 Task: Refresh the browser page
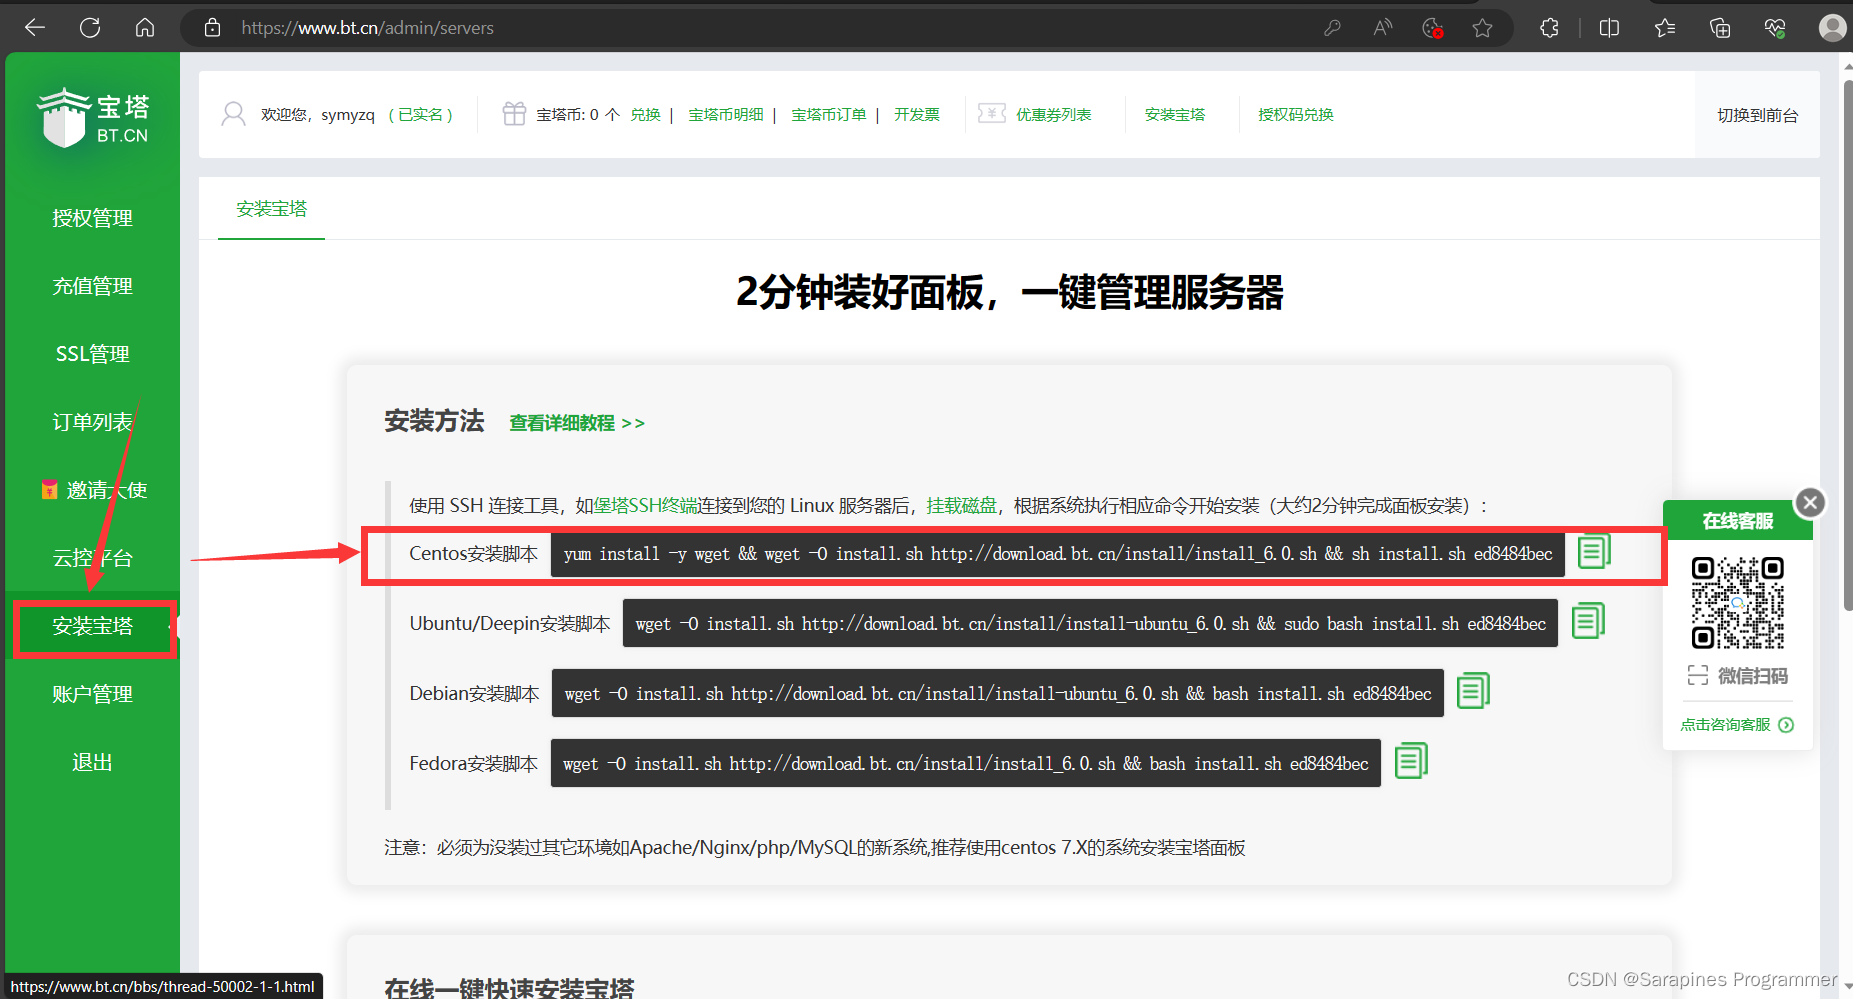(90, 28)
